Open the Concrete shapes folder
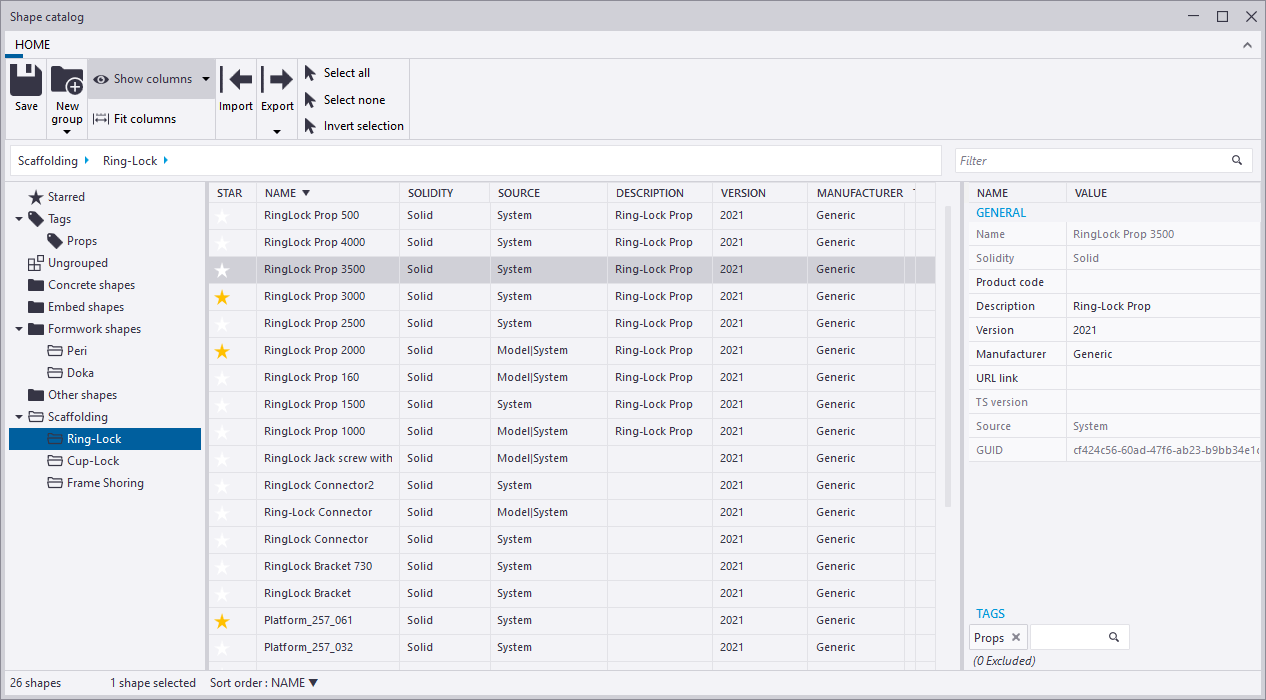This screenshot has width=1266, height=700. (91, 285)
